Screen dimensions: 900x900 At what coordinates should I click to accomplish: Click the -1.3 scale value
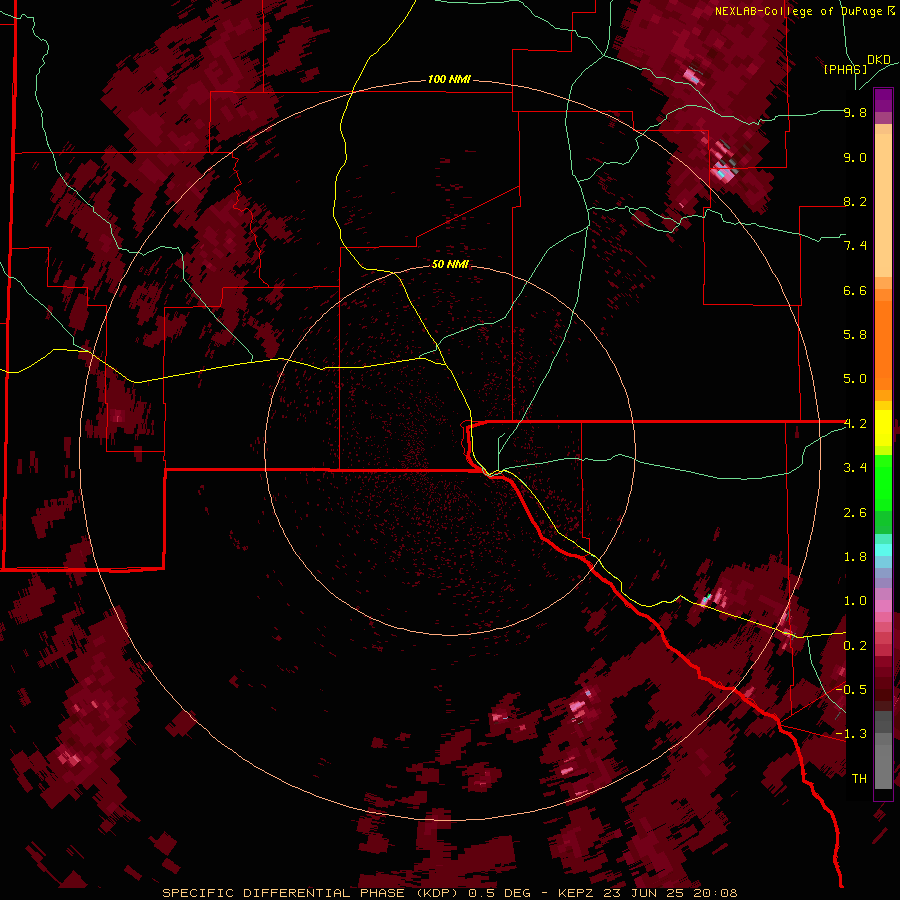pos(851,734)
